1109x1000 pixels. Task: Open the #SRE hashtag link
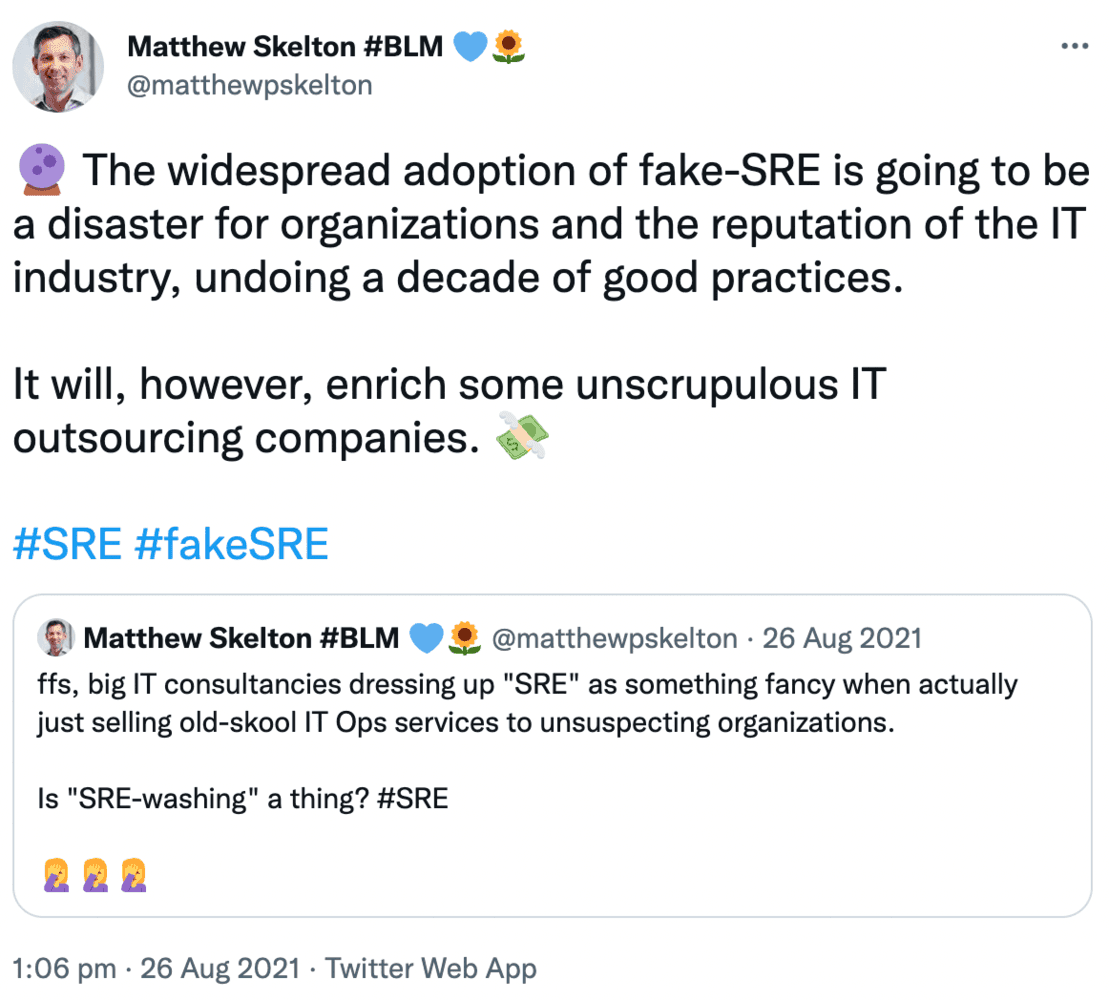tap(67, 544)
